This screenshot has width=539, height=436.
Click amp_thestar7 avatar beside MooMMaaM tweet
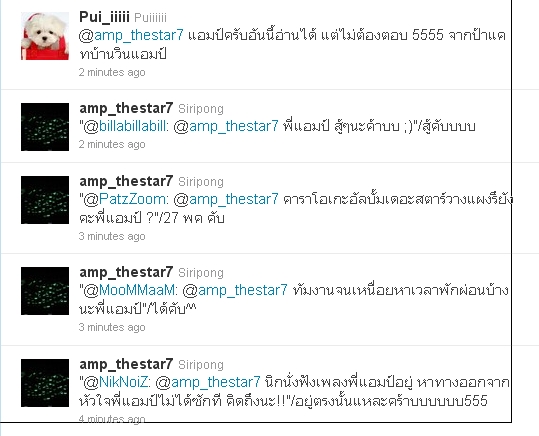coord(45,291)
